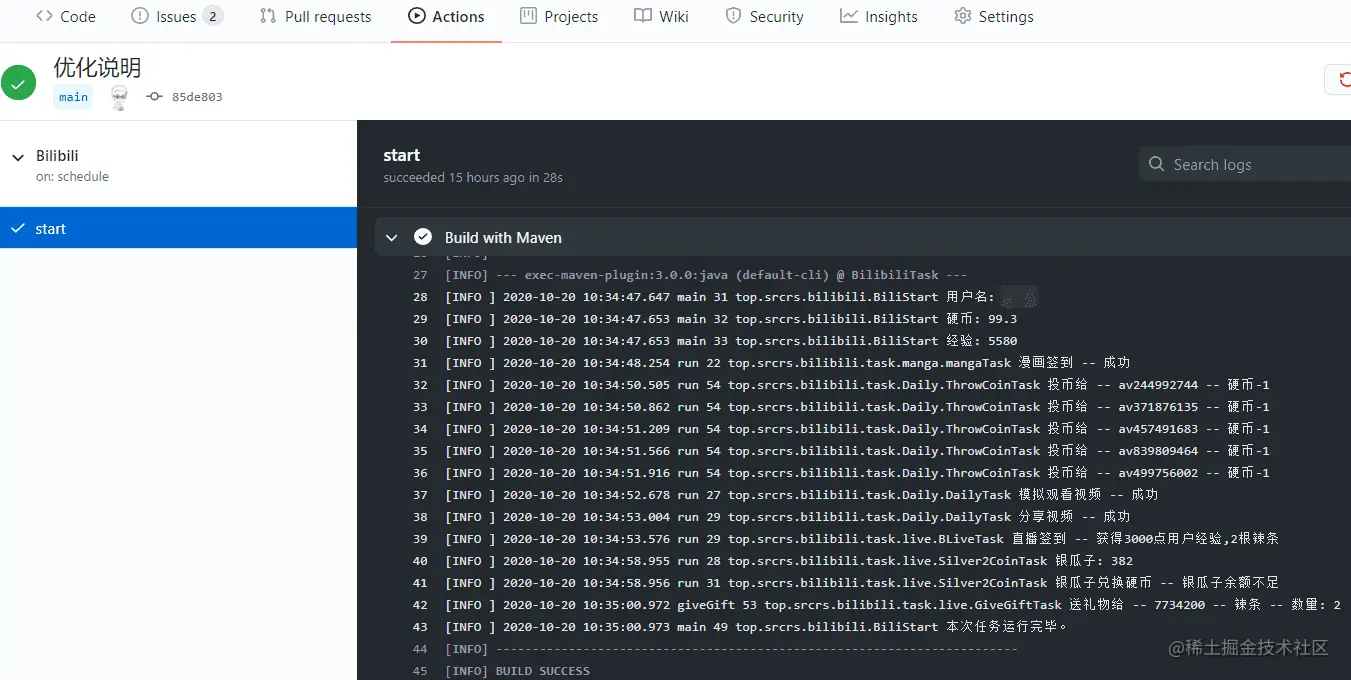Open the Issues tab
Image resolution: width=1351 pixels, height=680 pixels.
click(177, 16)
